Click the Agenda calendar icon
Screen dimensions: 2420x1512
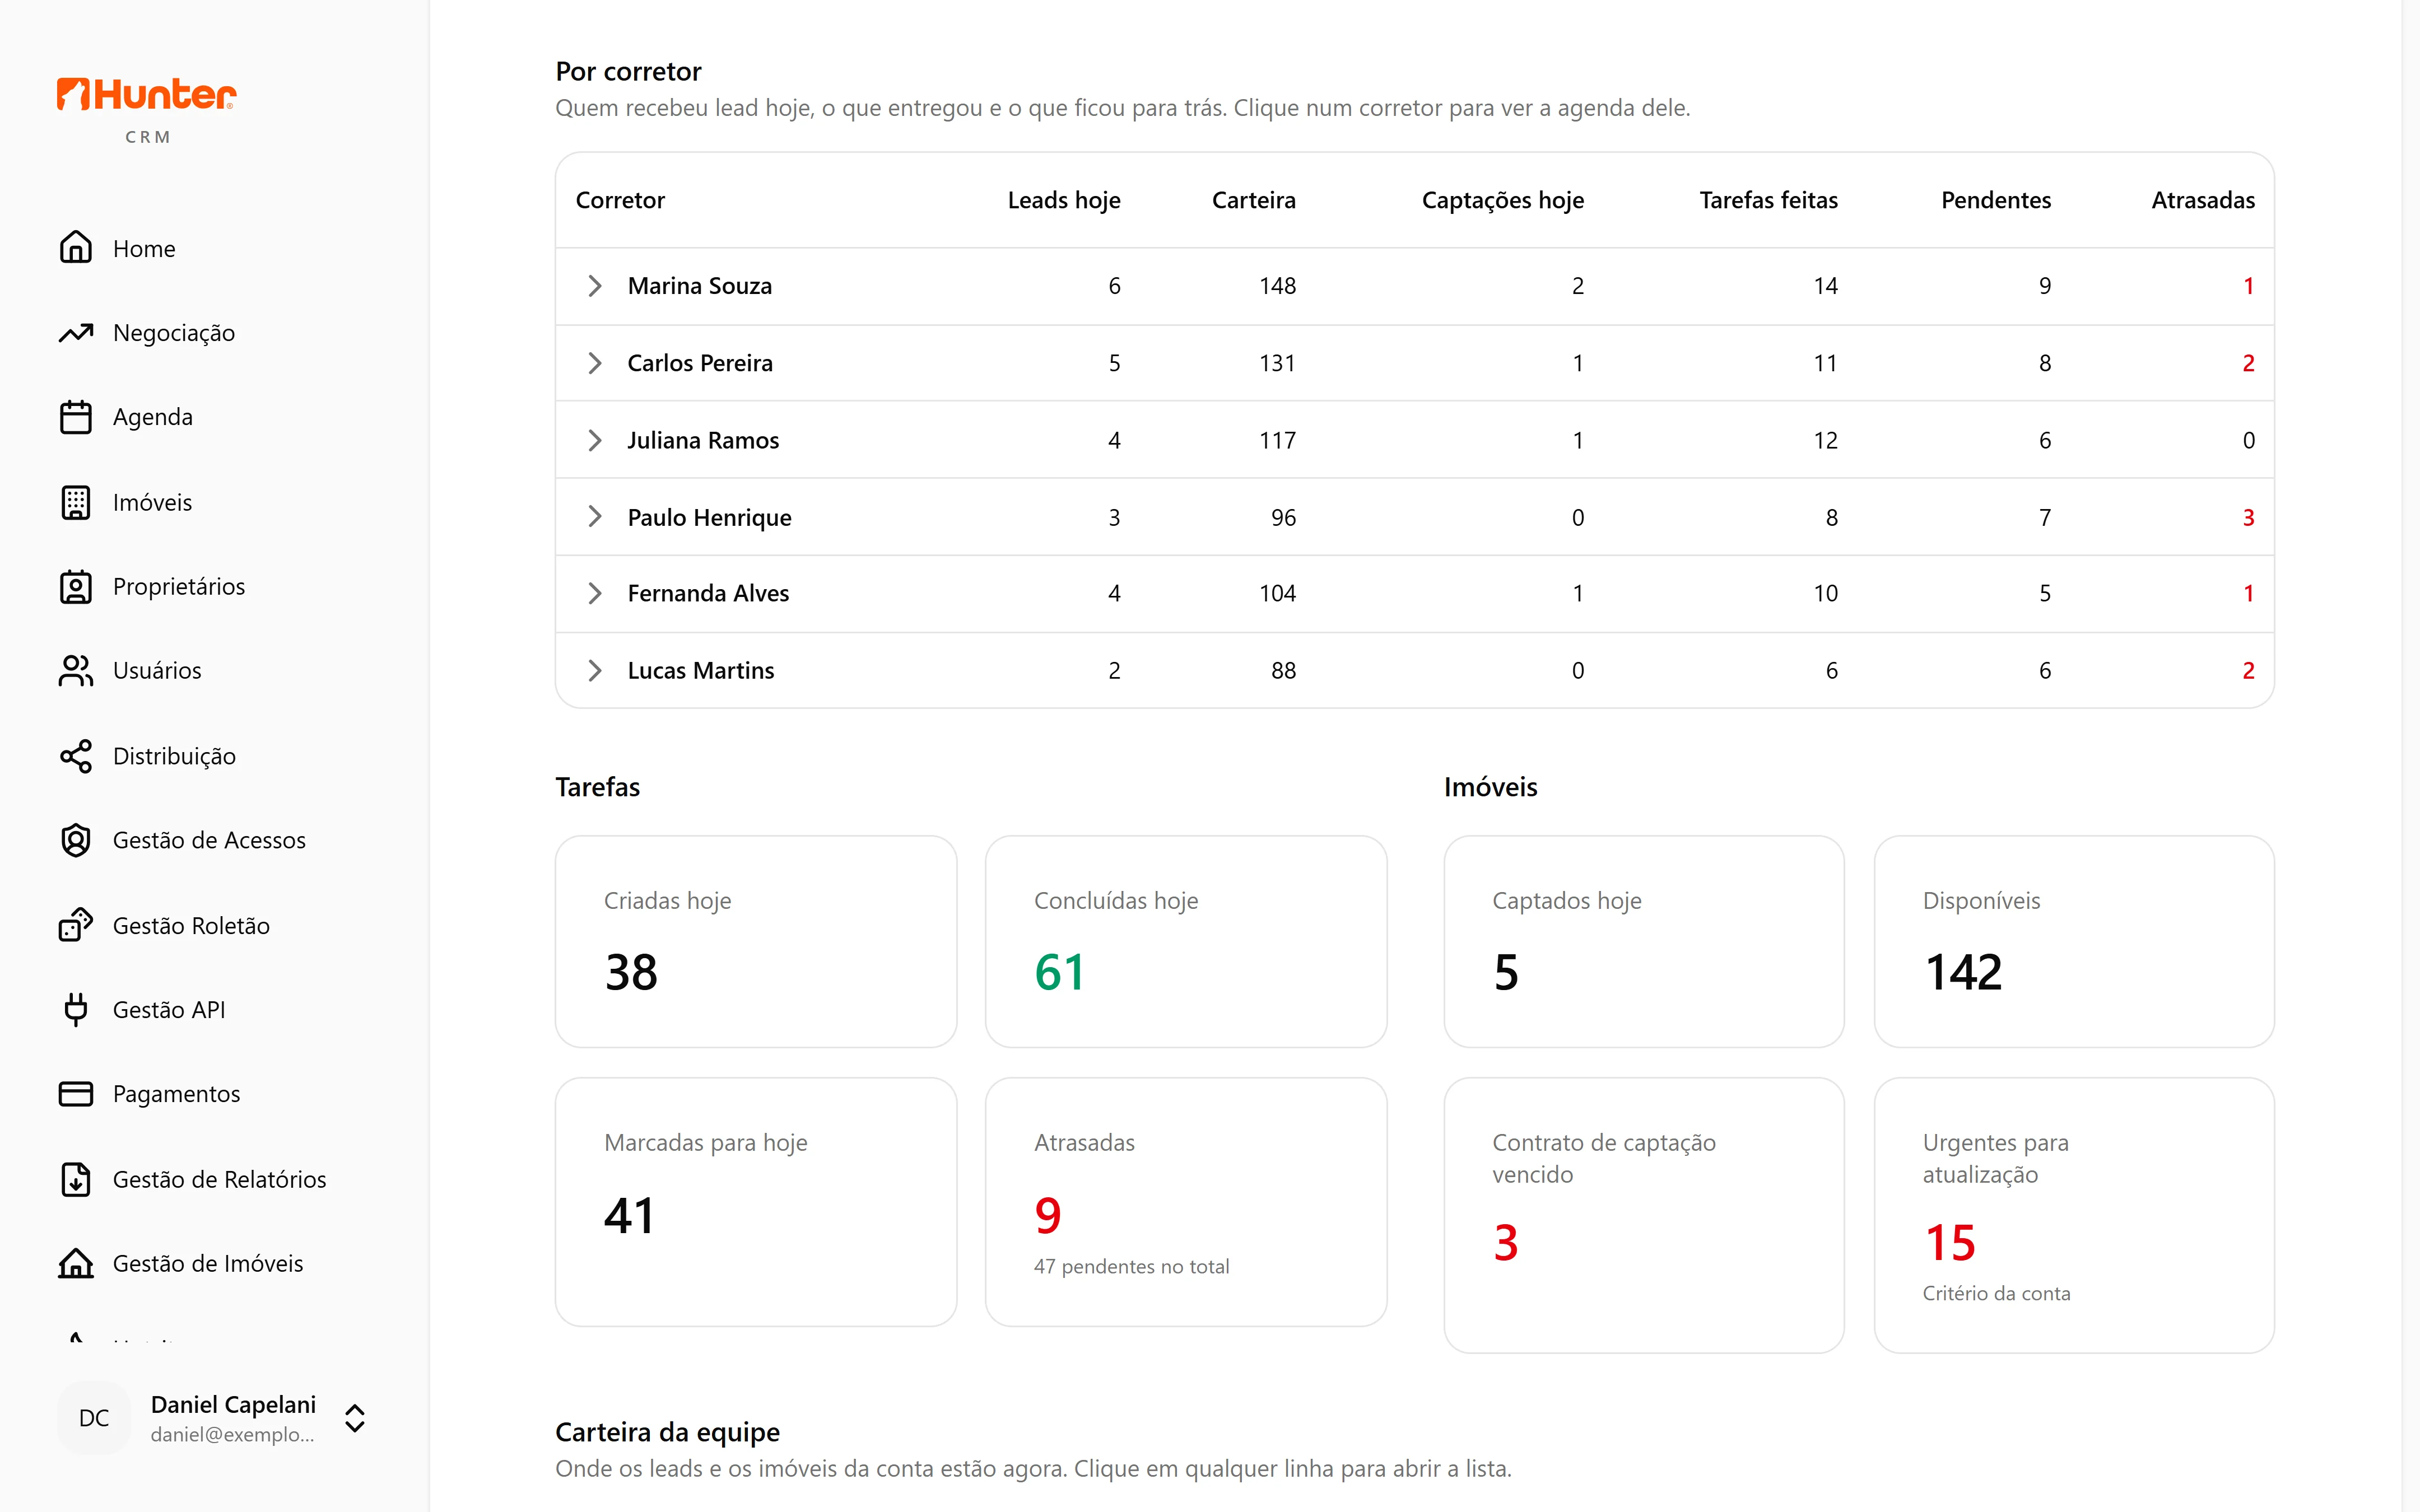click(x=76, y=417)
